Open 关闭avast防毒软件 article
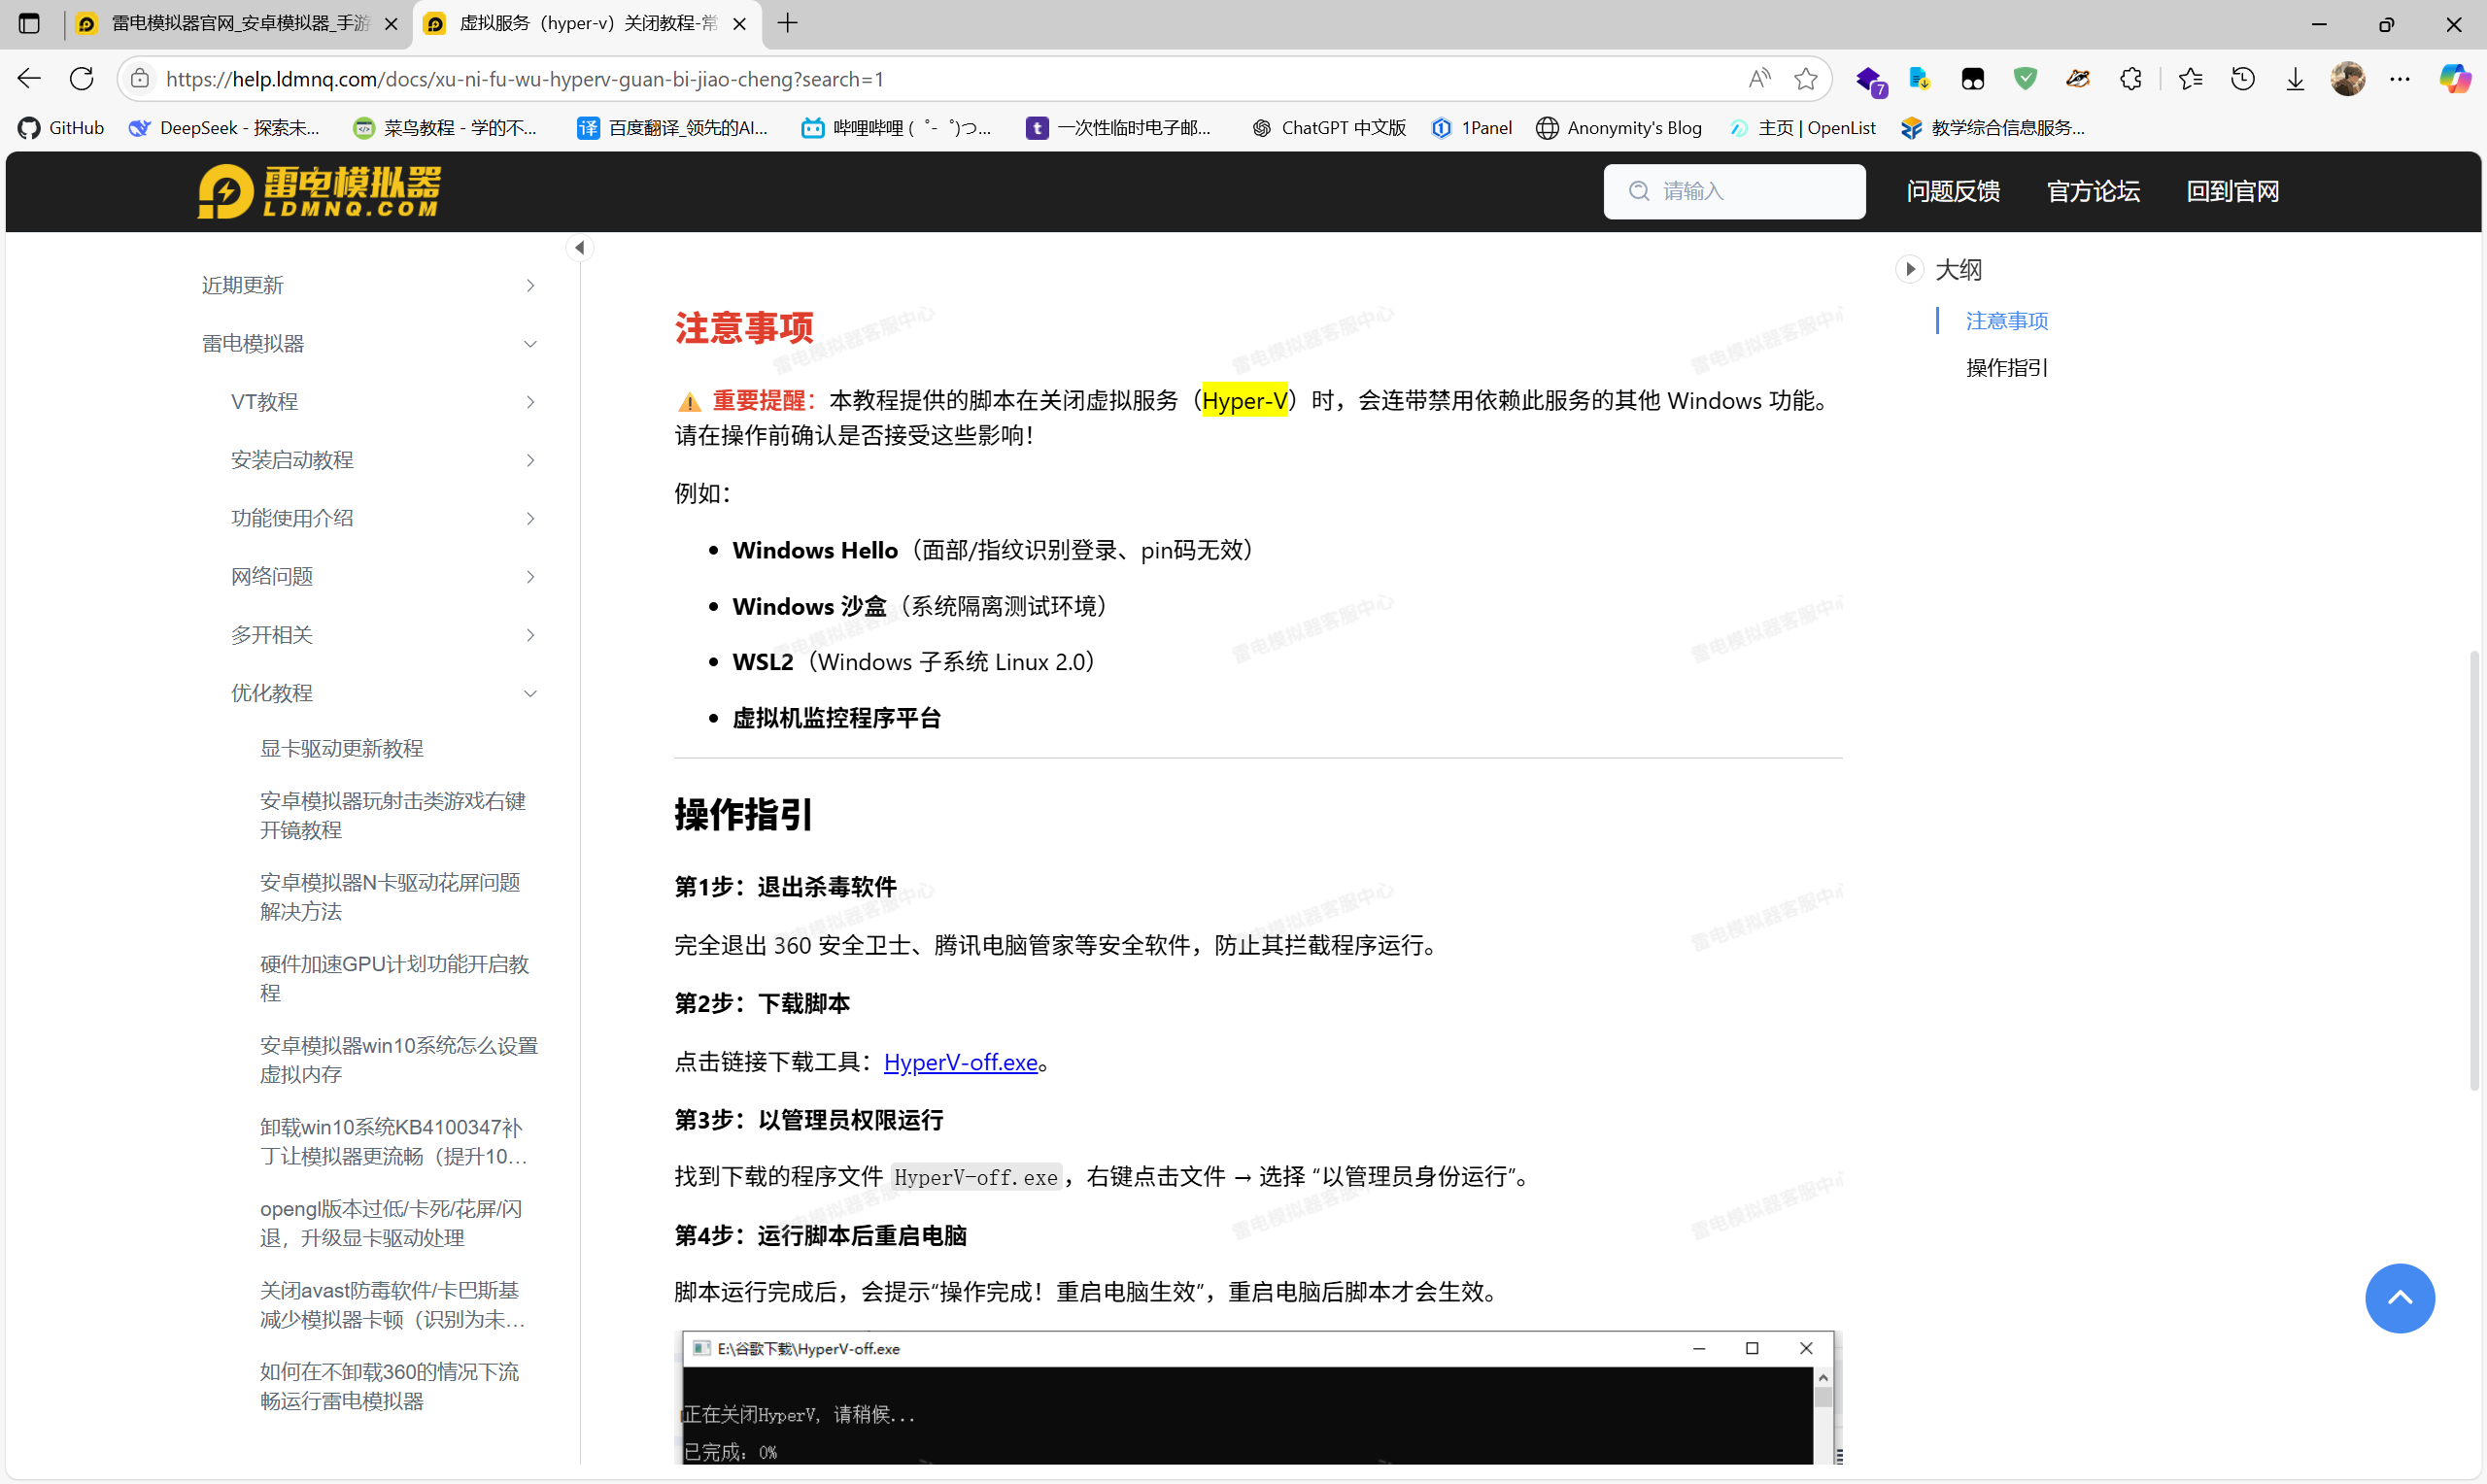The image size is (2487, 1484). [392, 1305]
